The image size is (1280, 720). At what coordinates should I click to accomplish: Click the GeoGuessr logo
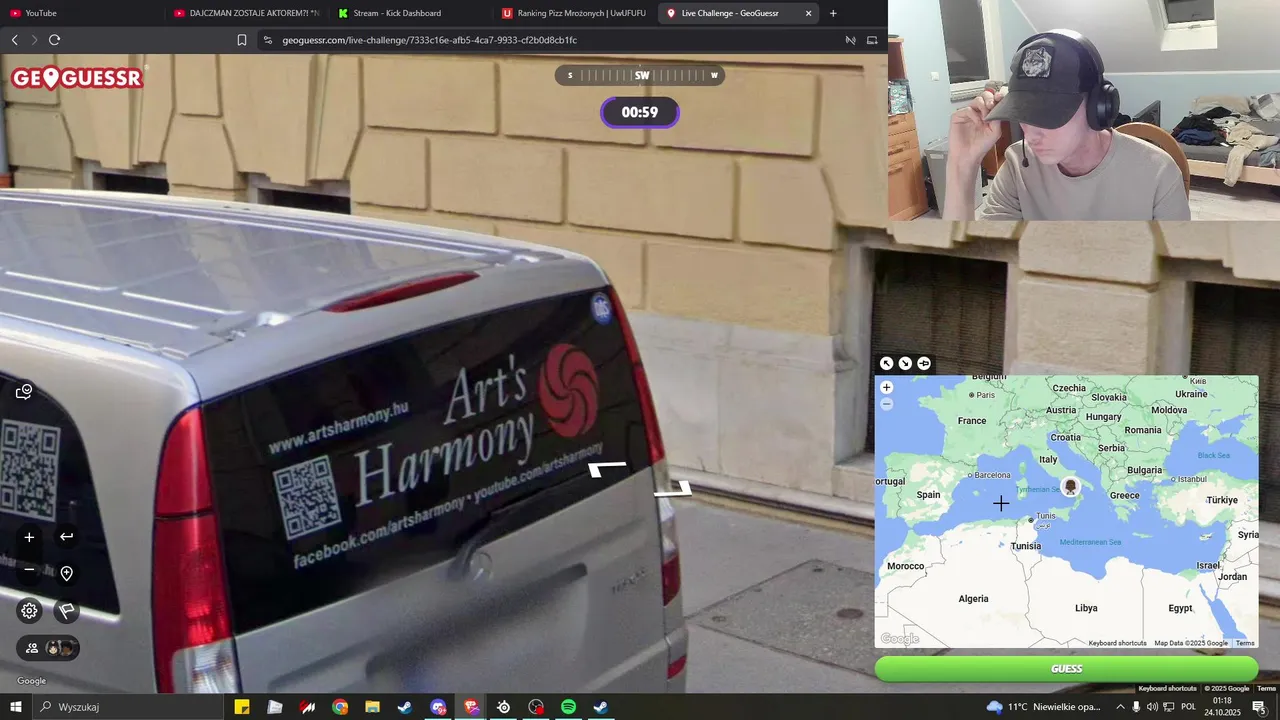[x=77, y=78]
